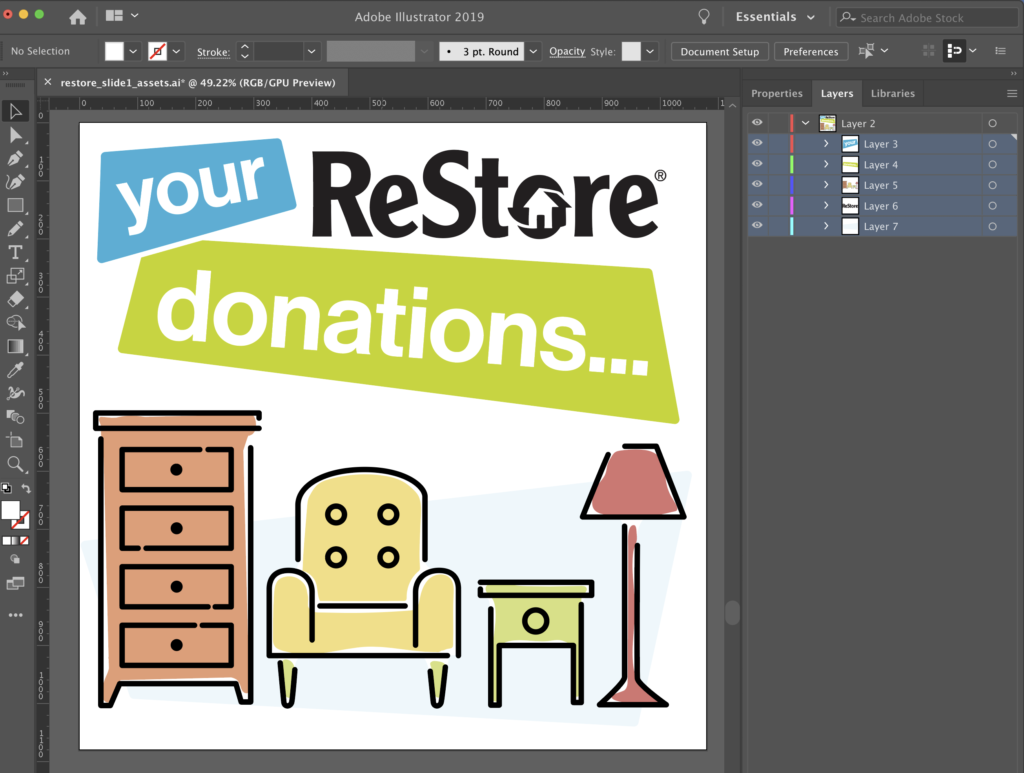Activate the Zoom tool

pos(16,464)
